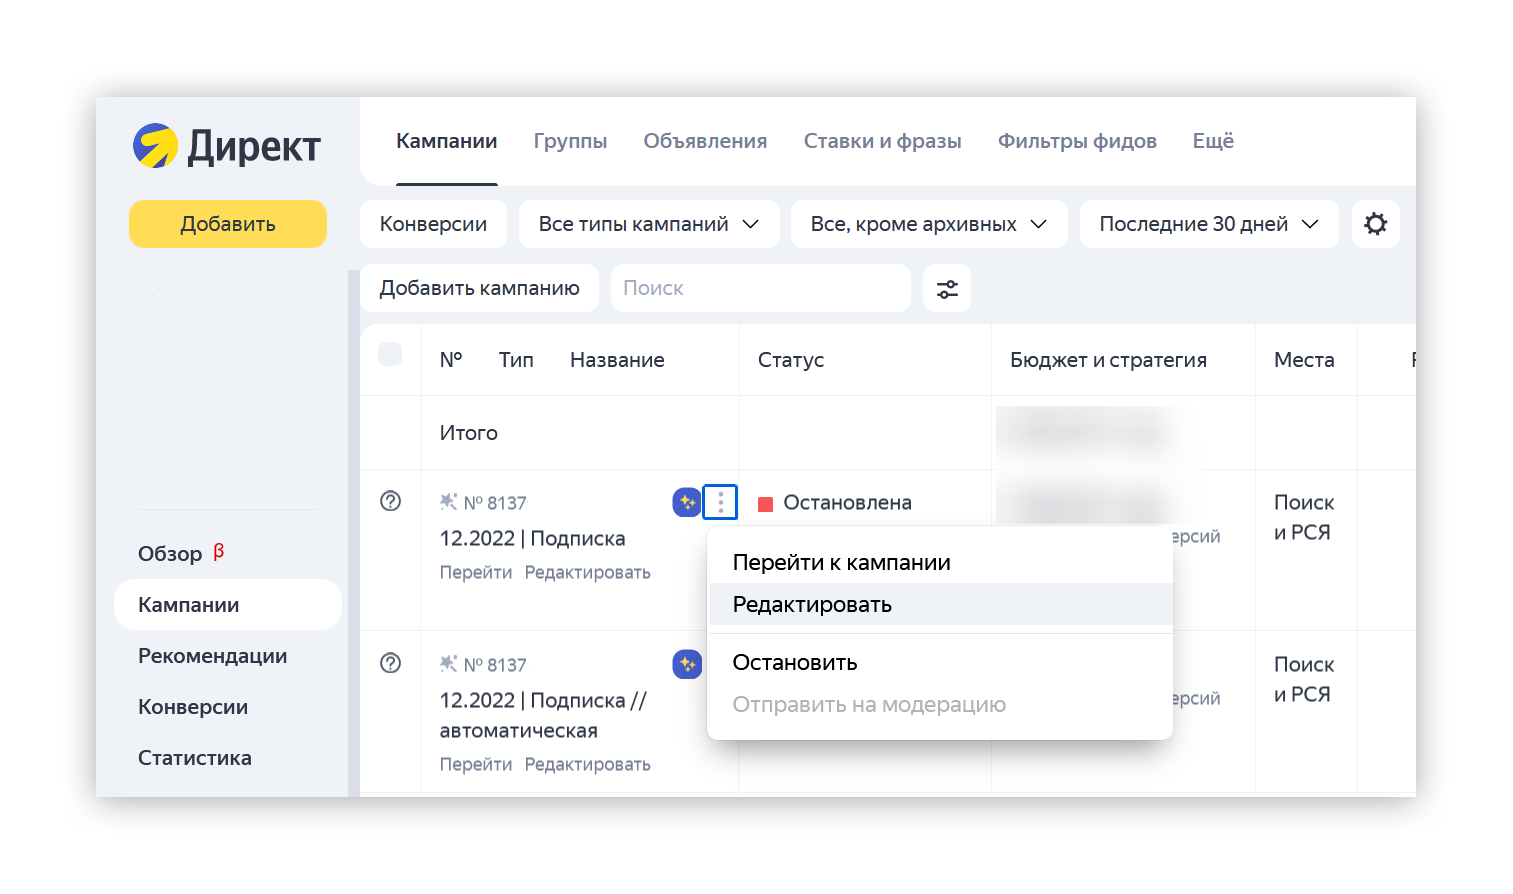Click the Yandex Direct logo
Screen dimensions: 1513x894
pyautogui.click(x=227, y=146)
